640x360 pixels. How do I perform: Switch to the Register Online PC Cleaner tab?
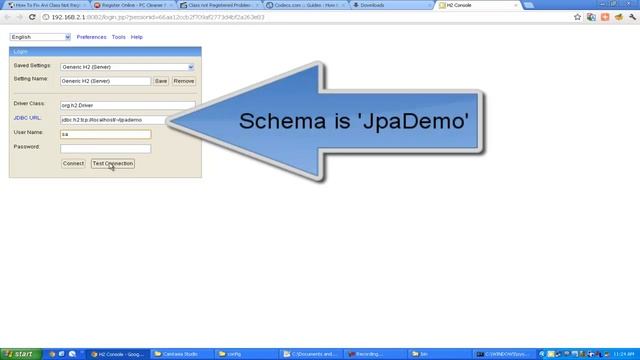pos(133,5)
